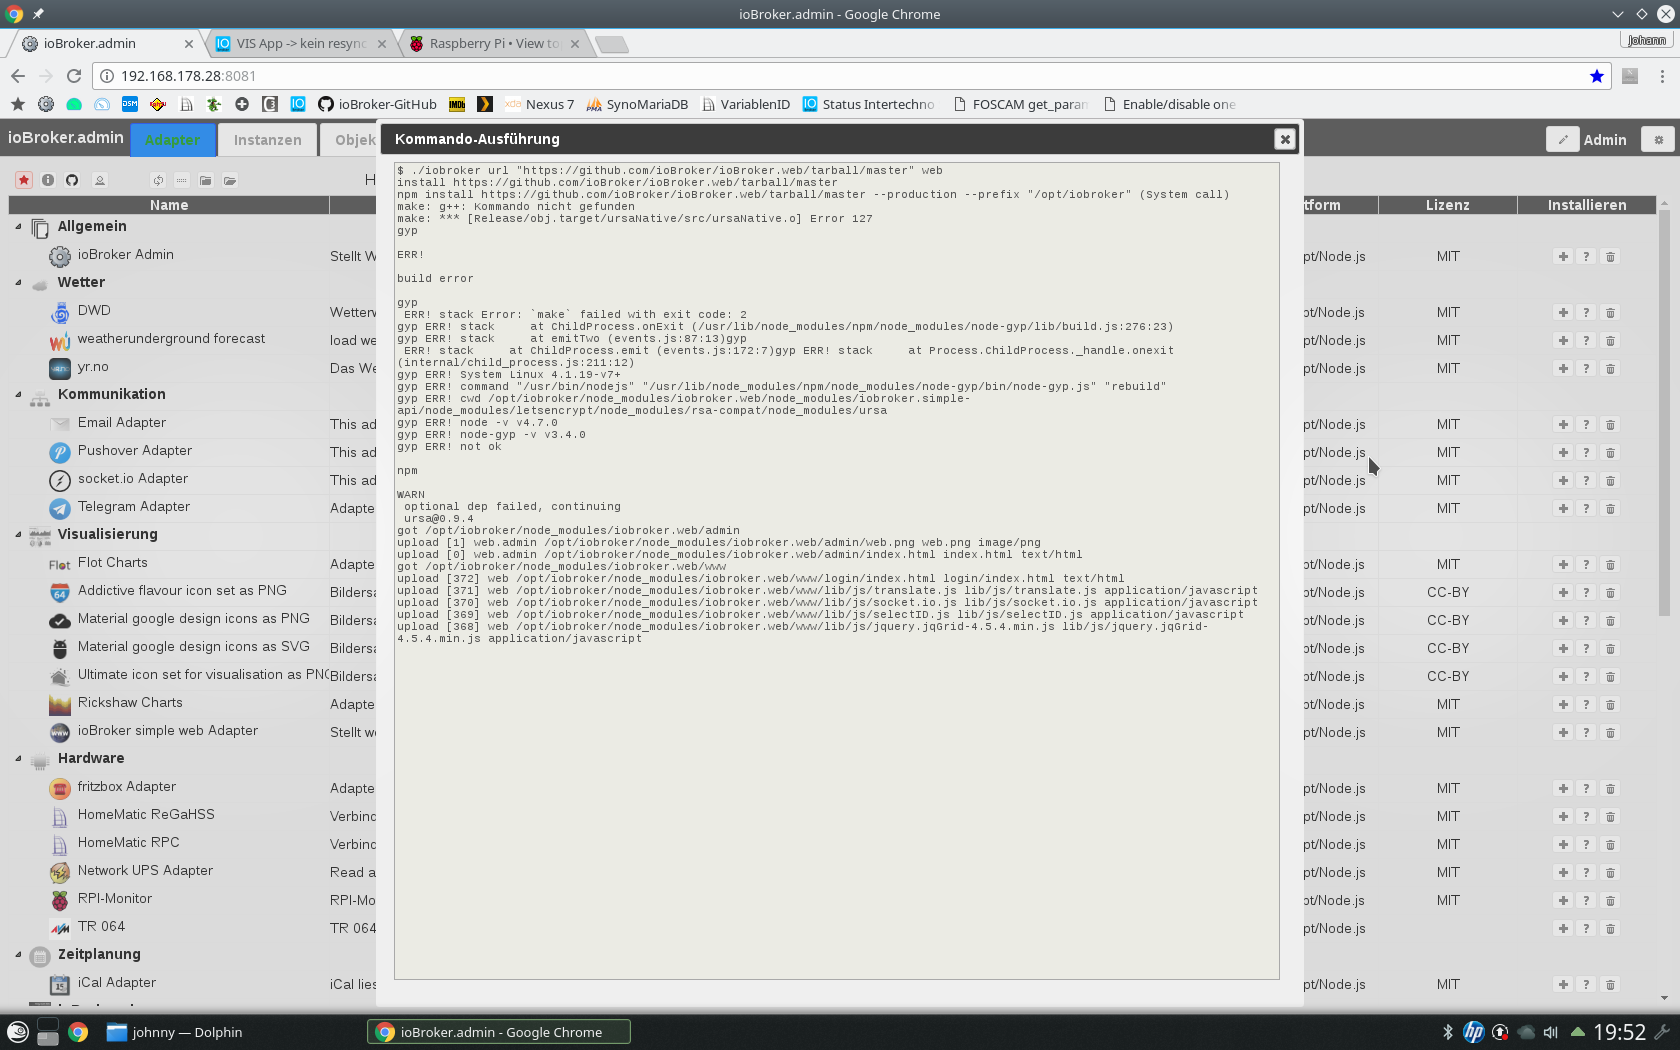
Task: Switch to the Adapter tab
Action: (172, 140)
